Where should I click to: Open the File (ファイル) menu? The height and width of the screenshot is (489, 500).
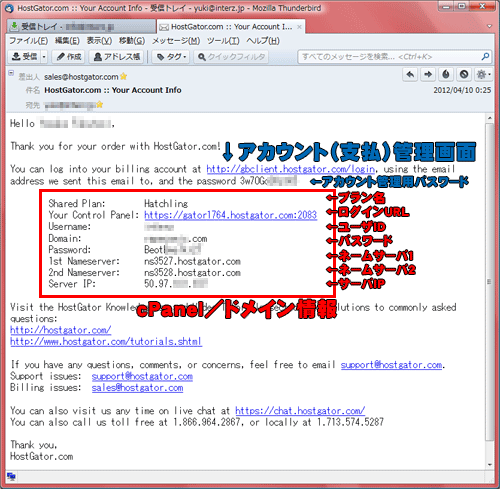coord(28,41)
